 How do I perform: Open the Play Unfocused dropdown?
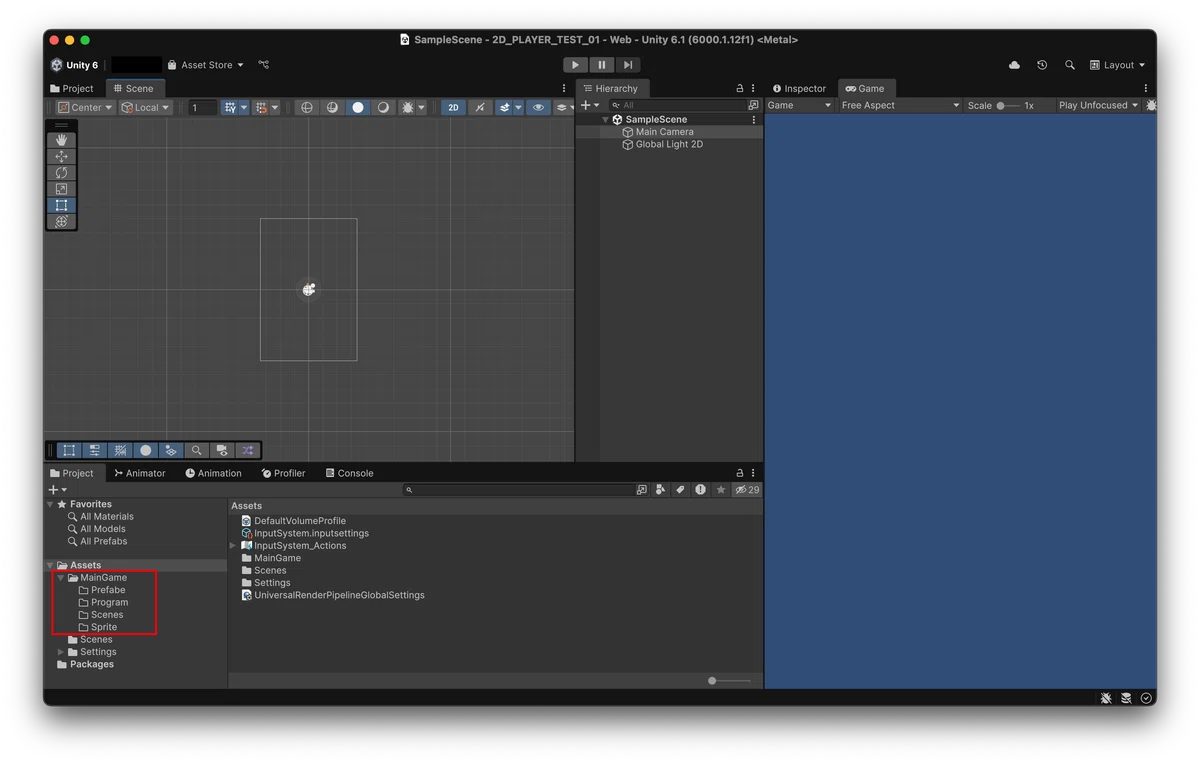[x=1098, y=105]
